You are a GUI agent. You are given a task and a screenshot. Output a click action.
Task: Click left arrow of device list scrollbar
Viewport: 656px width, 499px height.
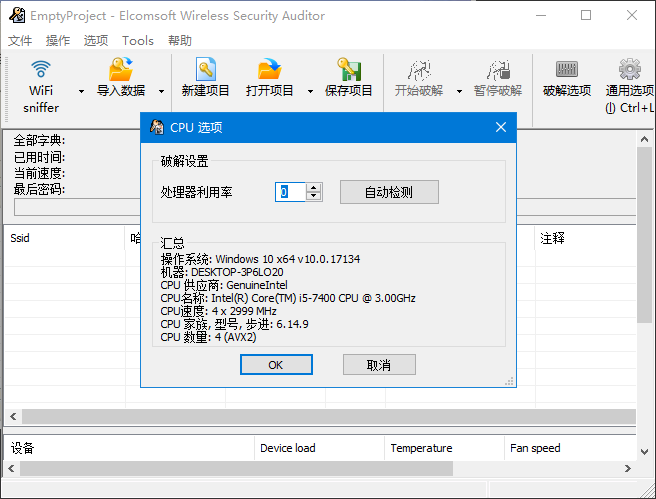(11, 468)
